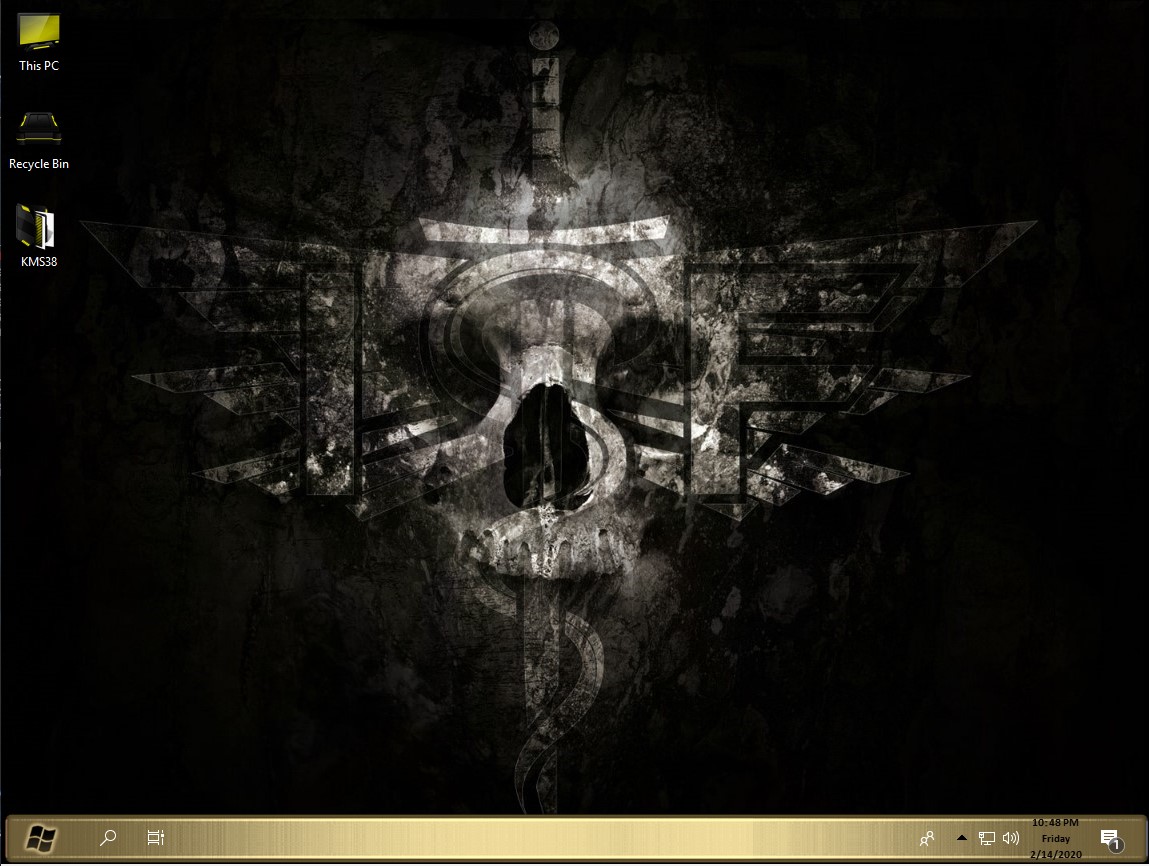Viewport: 1149px width, 866px height.
Task: Select the KMS38 desktop shortcut
Action: (38, 236)
